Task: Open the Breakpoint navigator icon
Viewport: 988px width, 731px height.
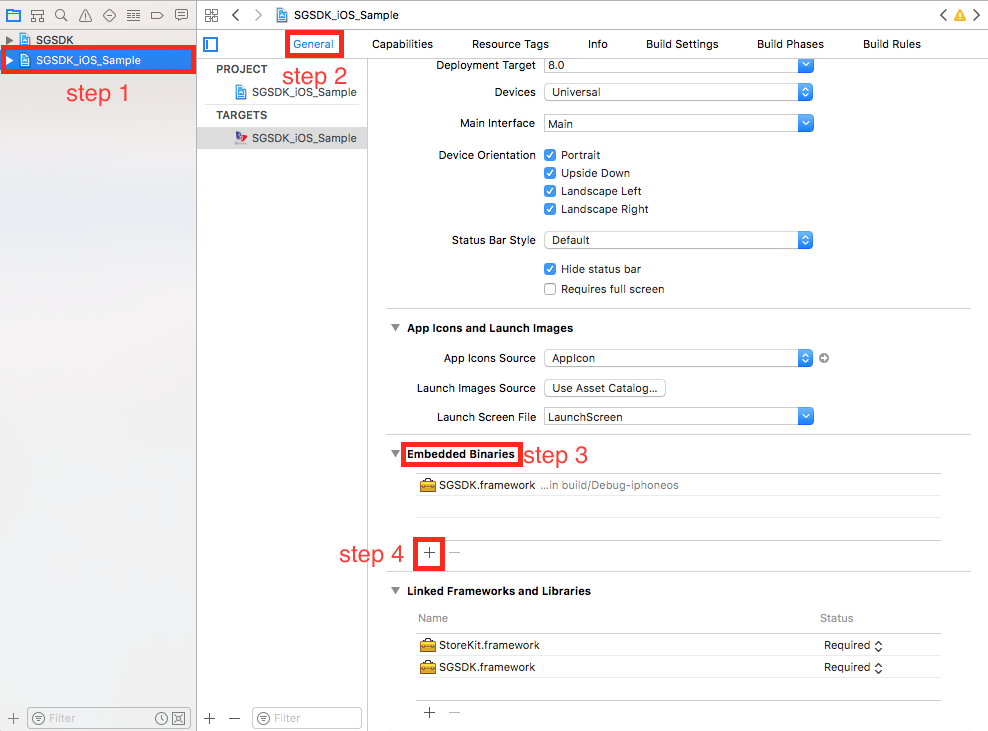Action: click(157, 15)
